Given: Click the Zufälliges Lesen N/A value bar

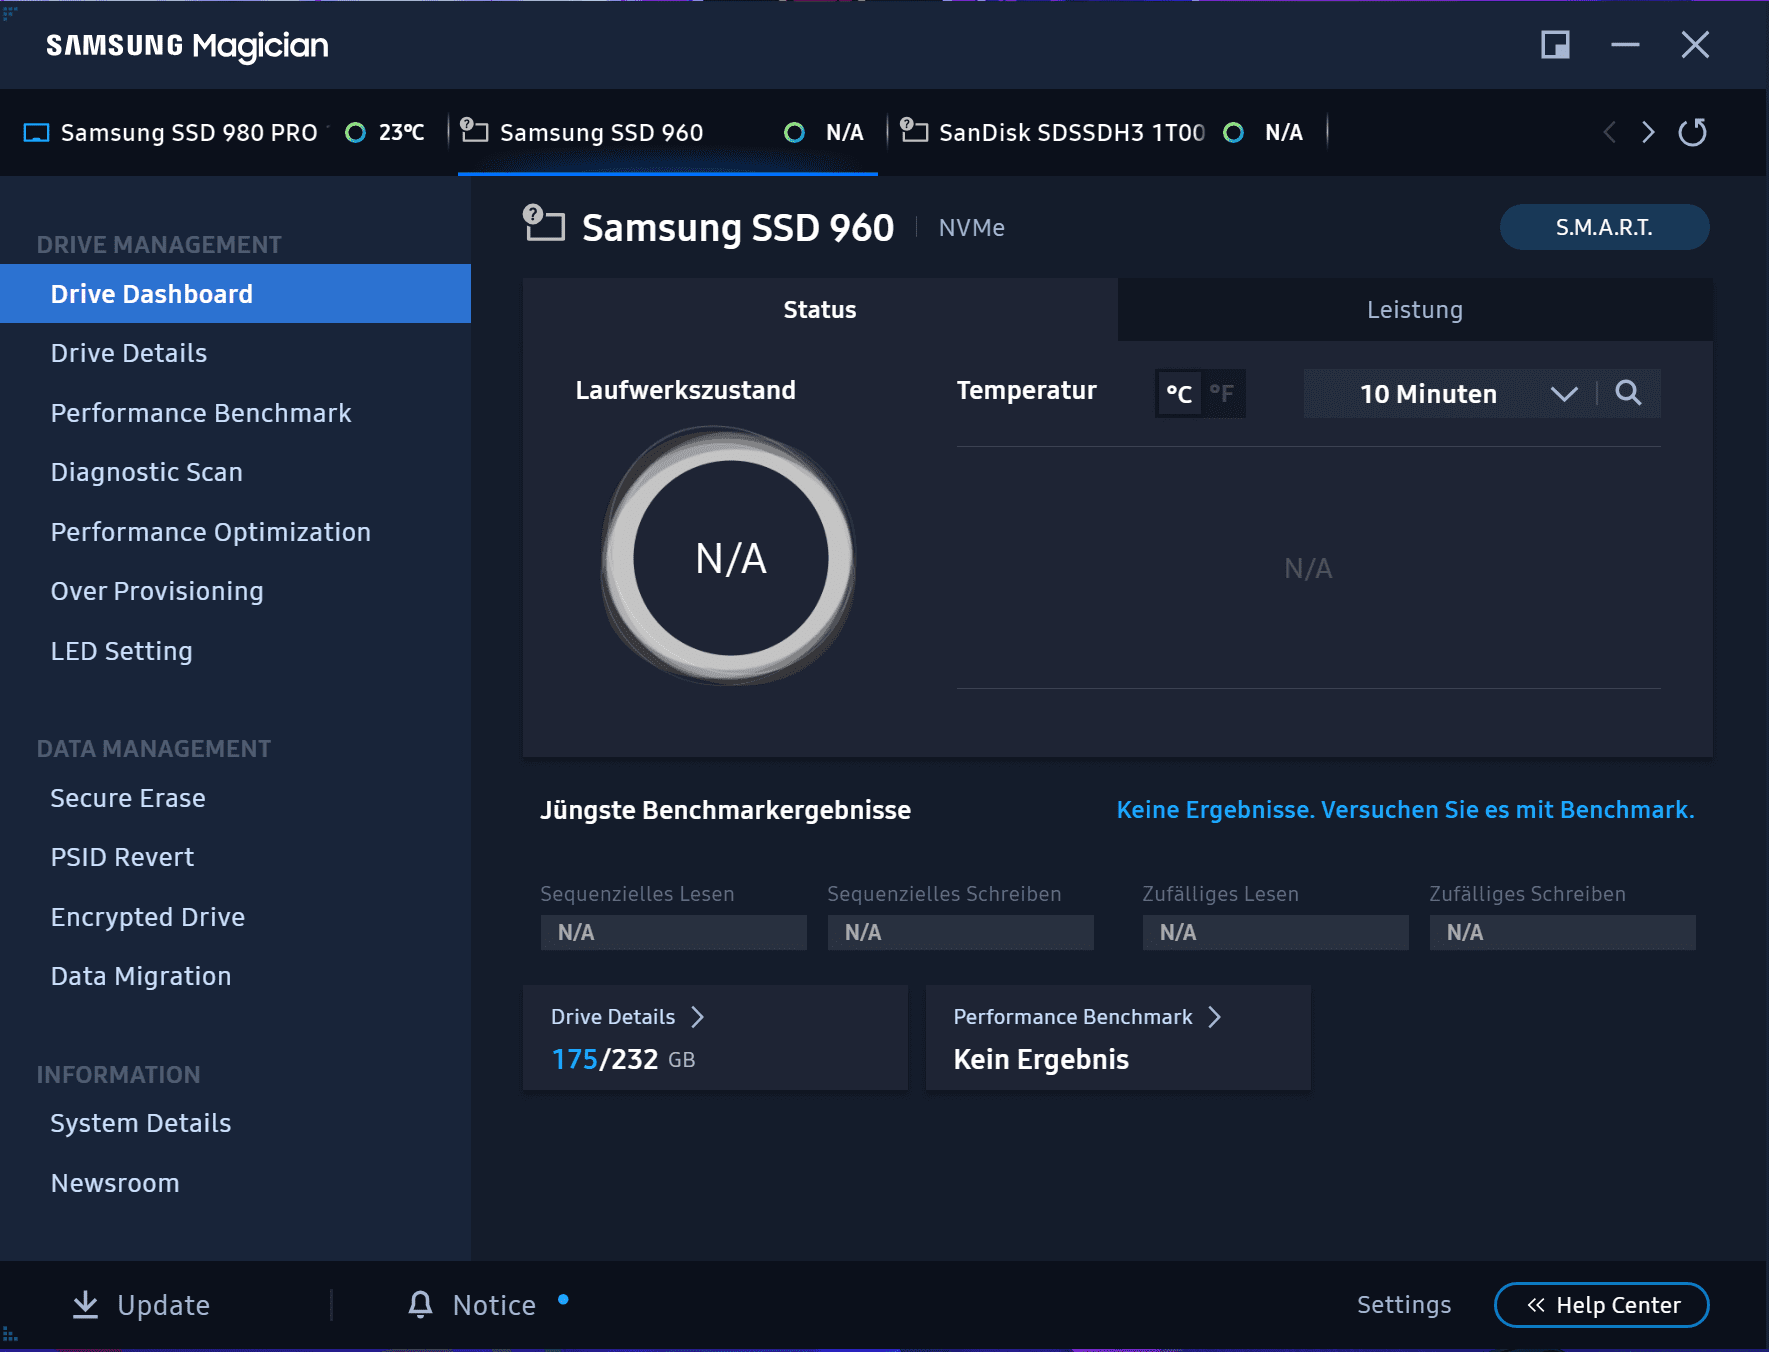Looking at the screenshot, I should pos(1275,933).
